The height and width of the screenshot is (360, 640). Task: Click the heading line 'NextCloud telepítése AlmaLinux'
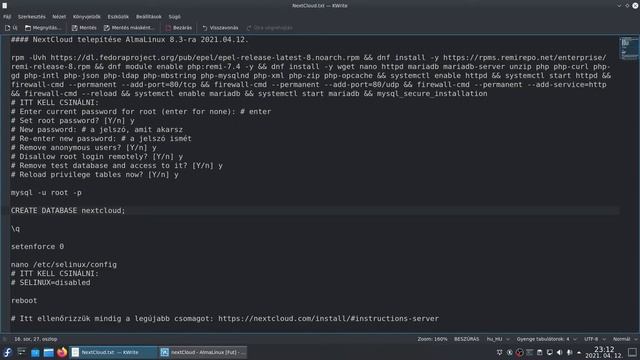click(x=129, y=40)
